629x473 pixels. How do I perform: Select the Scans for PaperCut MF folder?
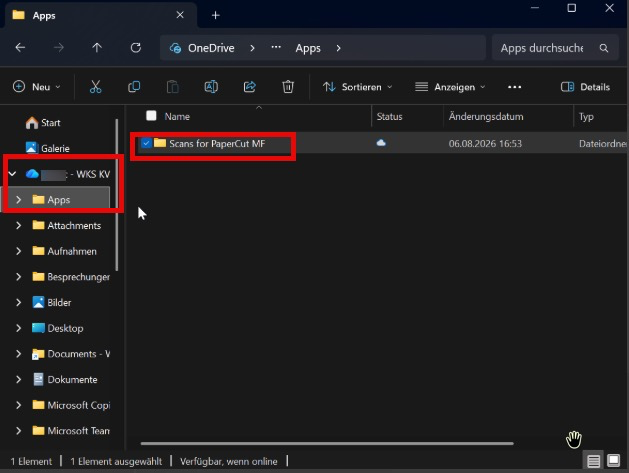pyautogui.click(x=217, y=143)
